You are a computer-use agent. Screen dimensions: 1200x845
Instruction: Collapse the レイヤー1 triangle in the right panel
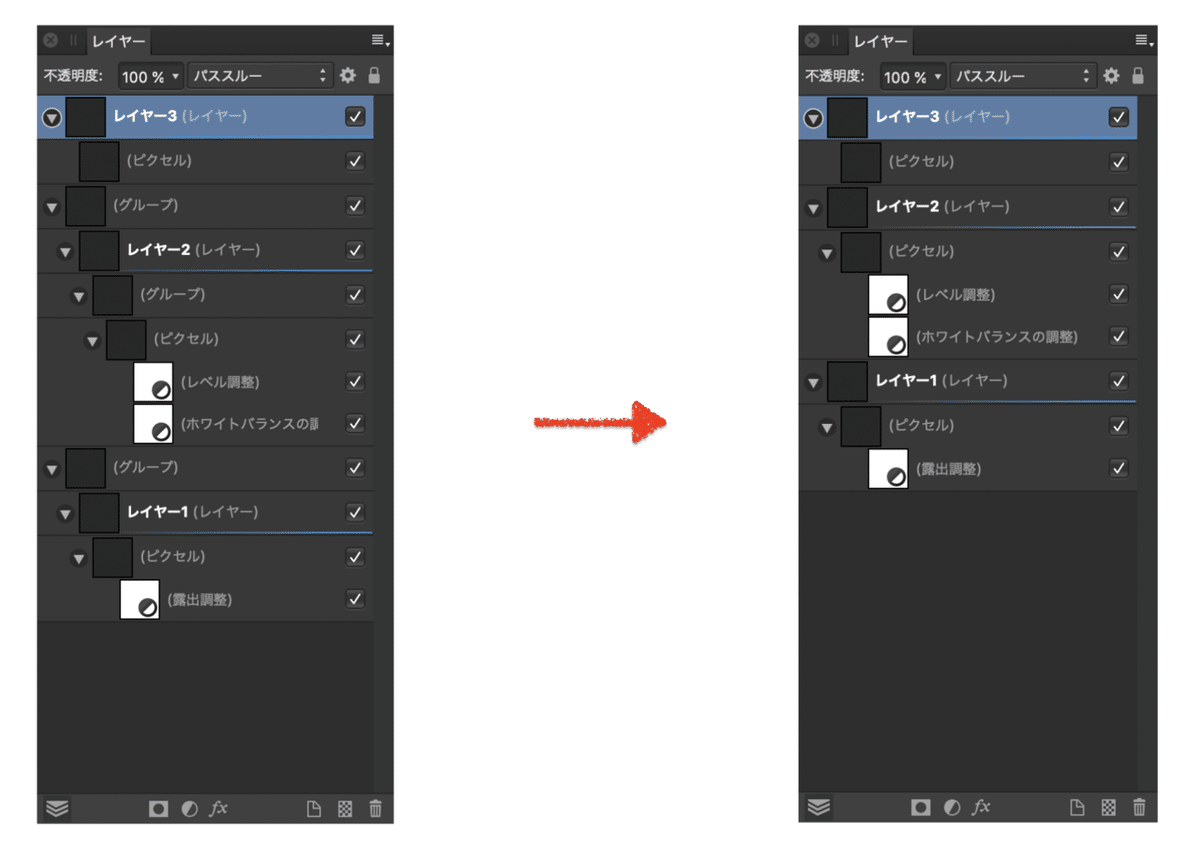814,382
